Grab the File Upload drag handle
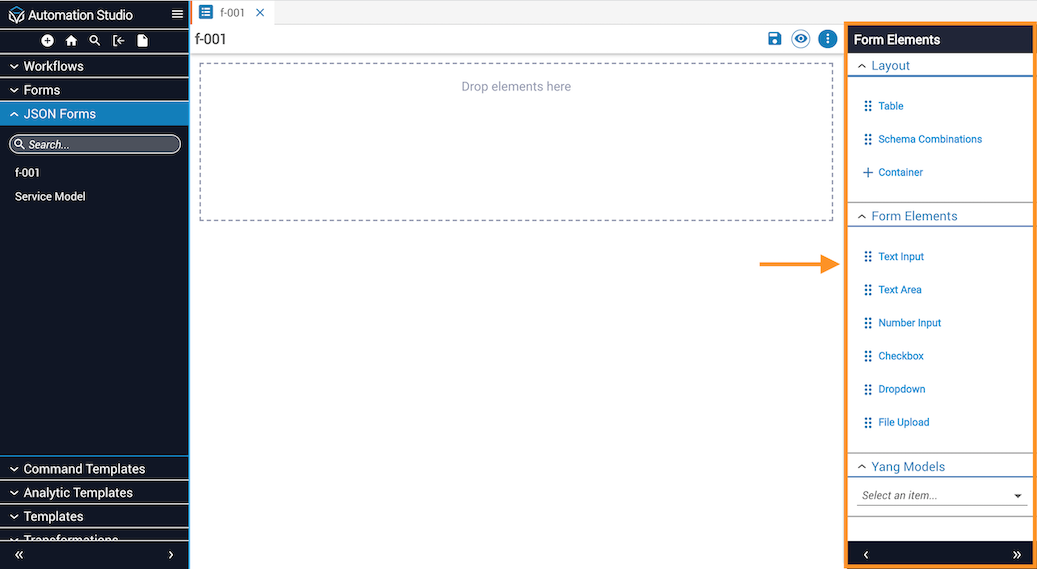This screenshot has width=1037, height=569. coord(868,422)
